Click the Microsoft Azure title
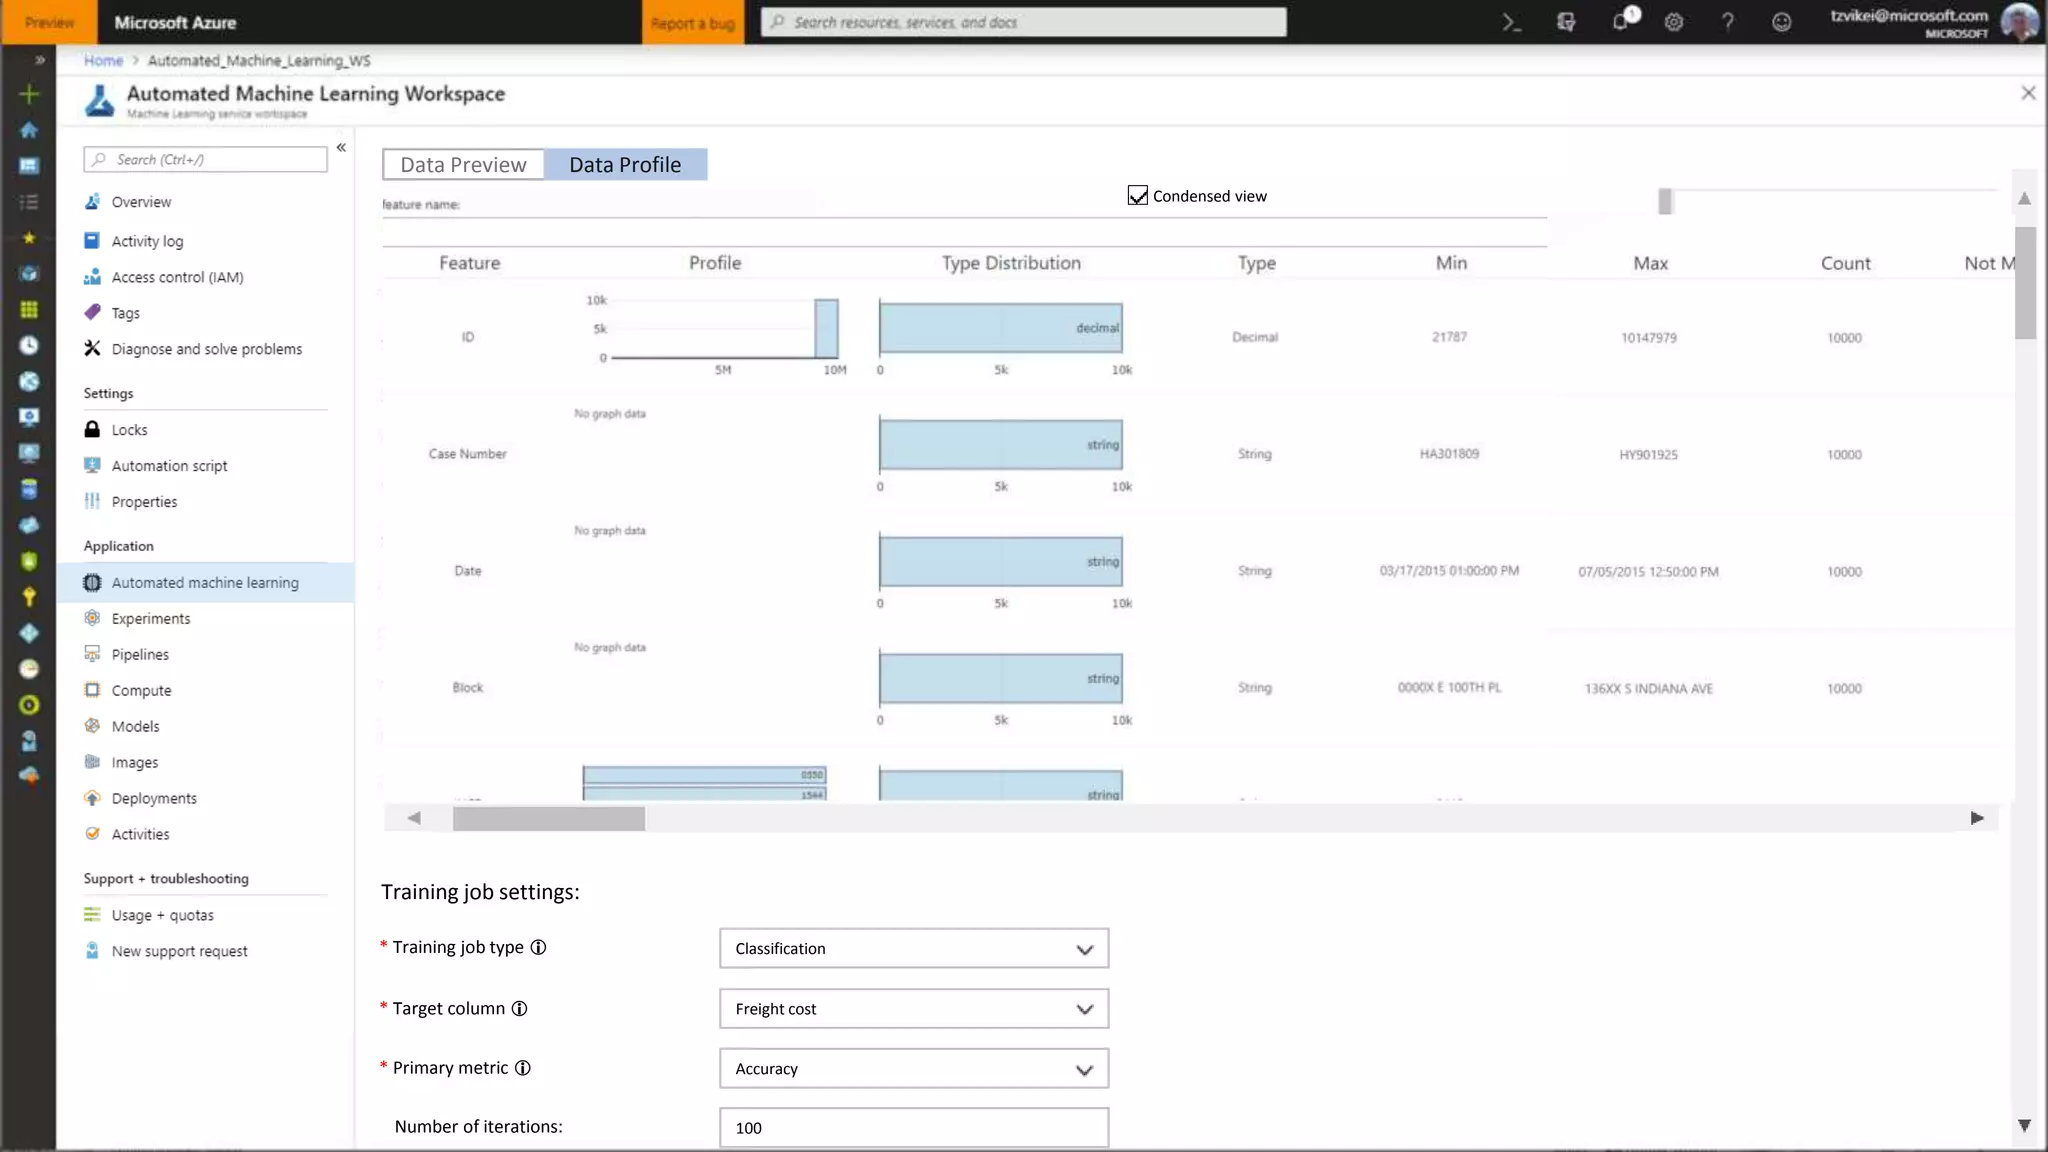 point(175,22)
